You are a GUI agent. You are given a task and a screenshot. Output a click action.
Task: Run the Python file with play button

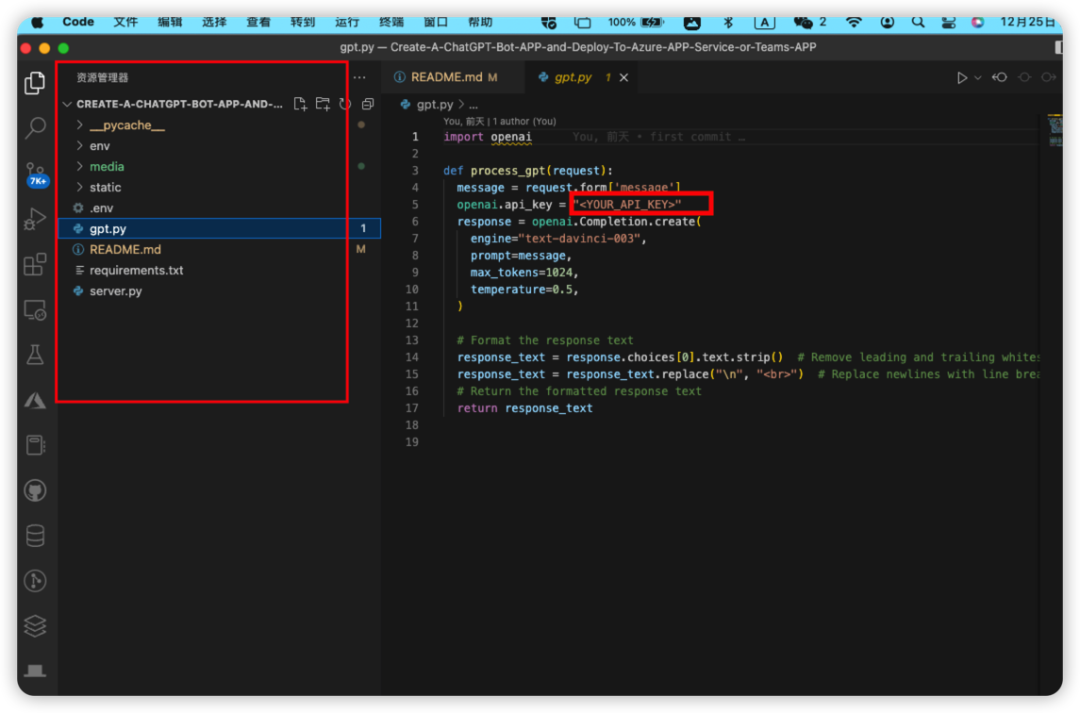(x=962, y=78)
